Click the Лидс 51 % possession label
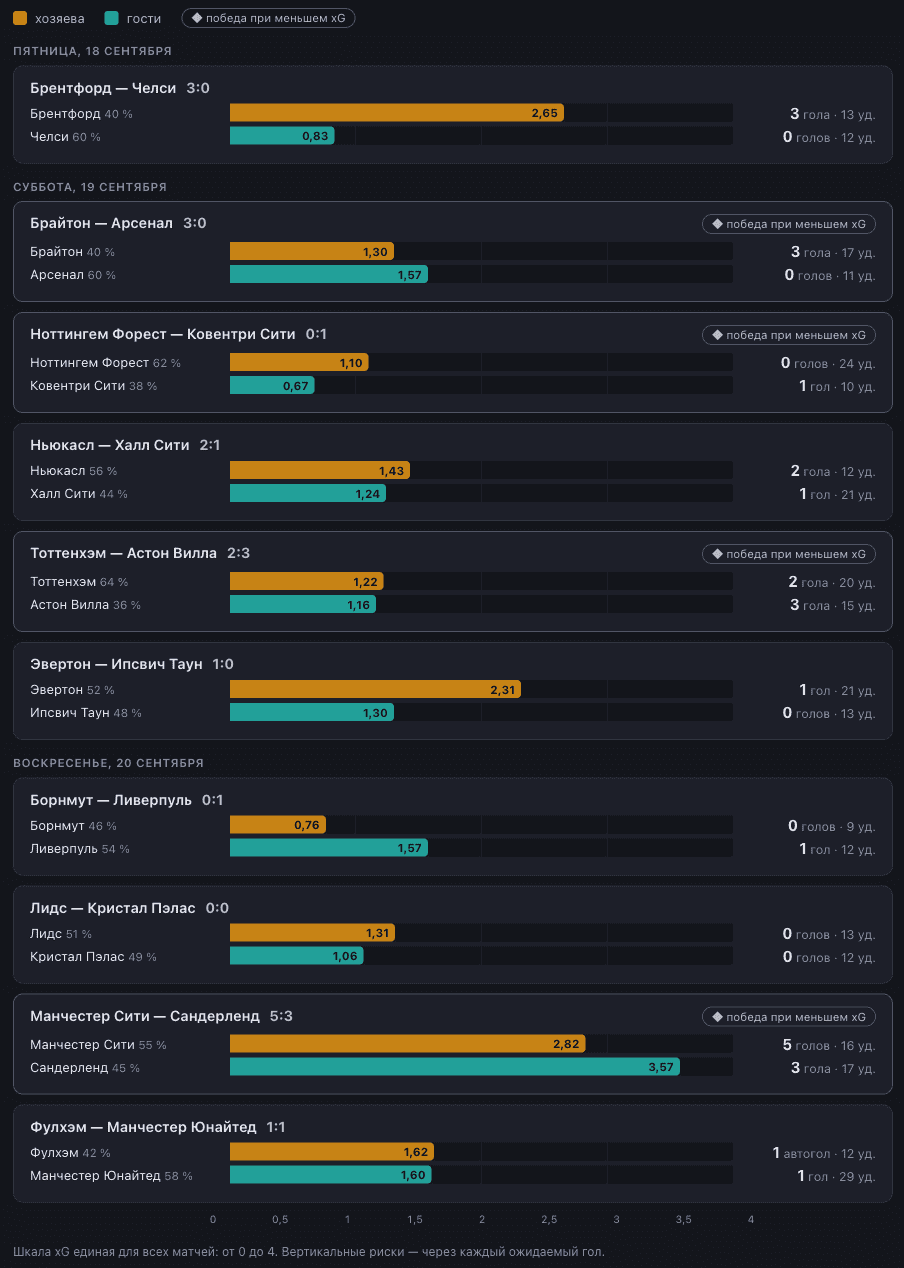This screenshot has width=904, height=1268. click(x=61, y=934)
